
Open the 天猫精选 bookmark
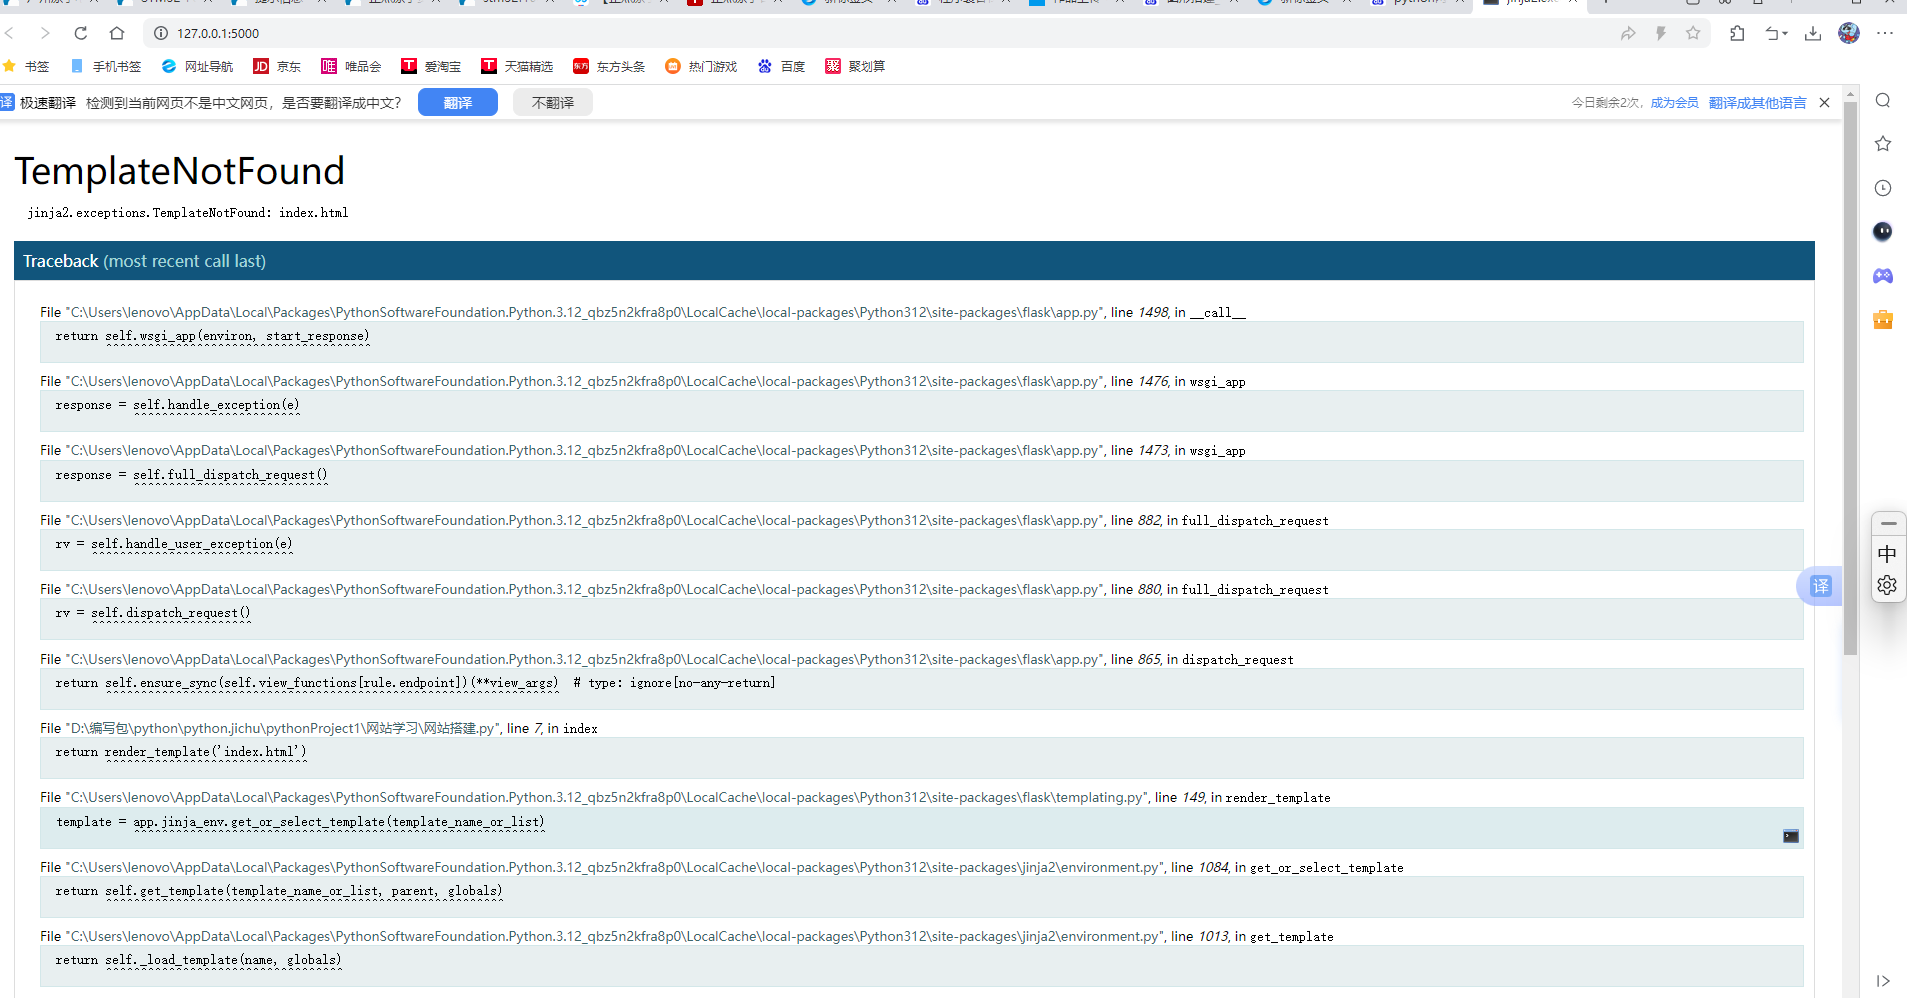517,66
